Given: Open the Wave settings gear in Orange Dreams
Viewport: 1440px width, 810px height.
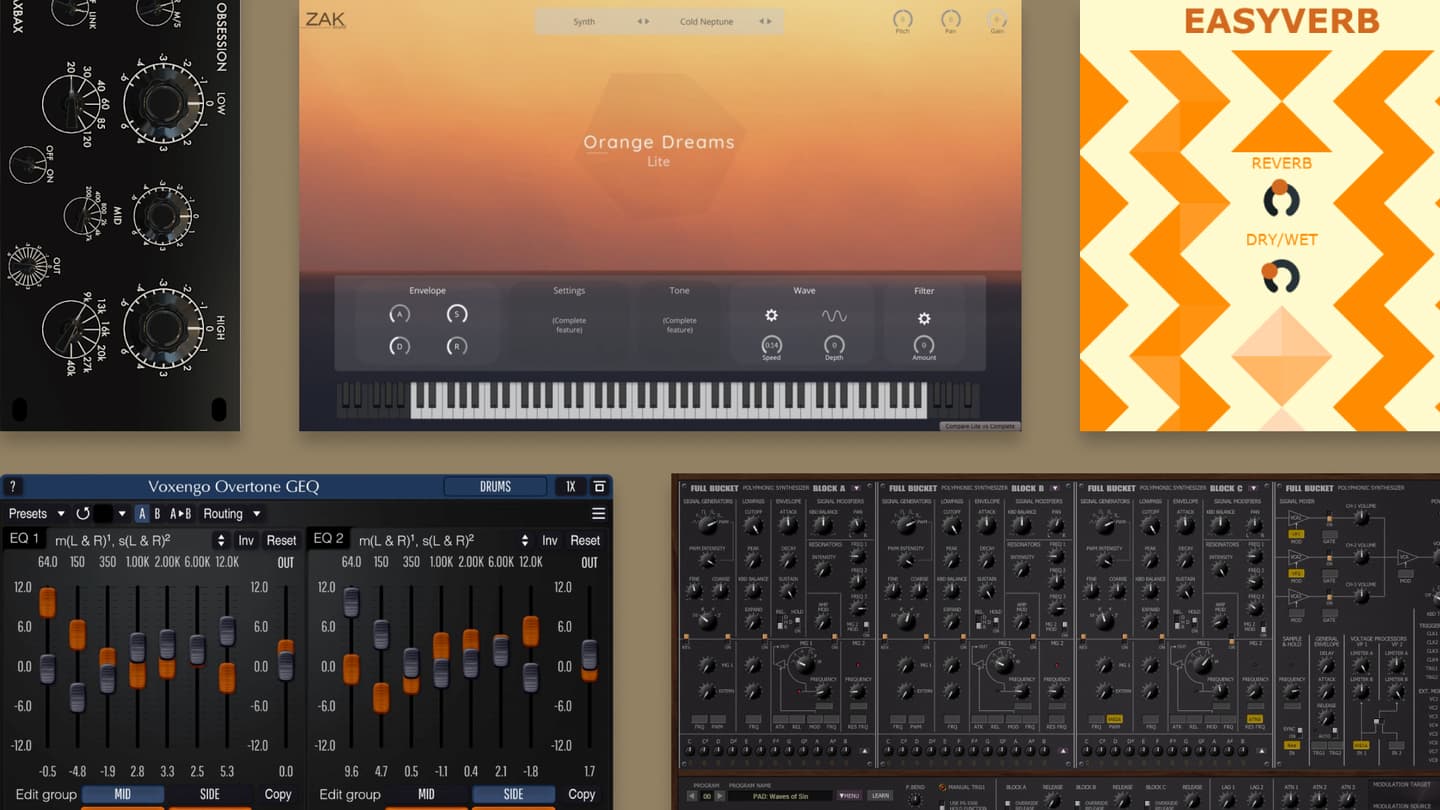Looking at the screenshot, I should pyautogui.click(x=770, y=315).
